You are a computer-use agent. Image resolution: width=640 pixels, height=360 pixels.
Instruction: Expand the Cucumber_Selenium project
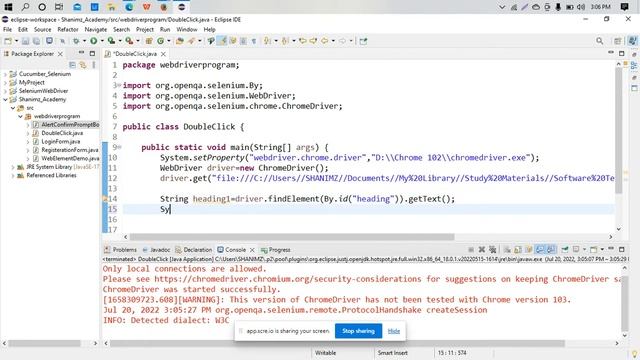click(x=5, y=74)
